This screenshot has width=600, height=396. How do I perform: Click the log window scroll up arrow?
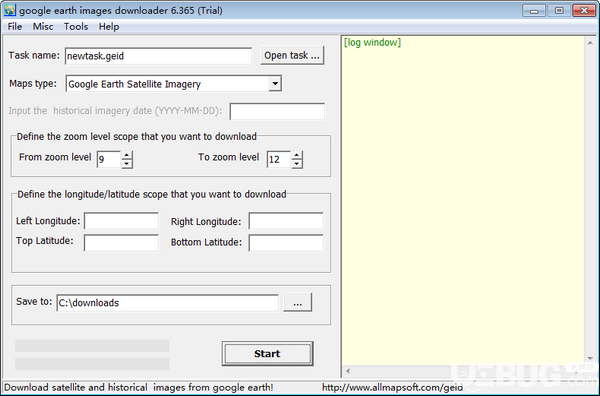(x=590, y=43)
